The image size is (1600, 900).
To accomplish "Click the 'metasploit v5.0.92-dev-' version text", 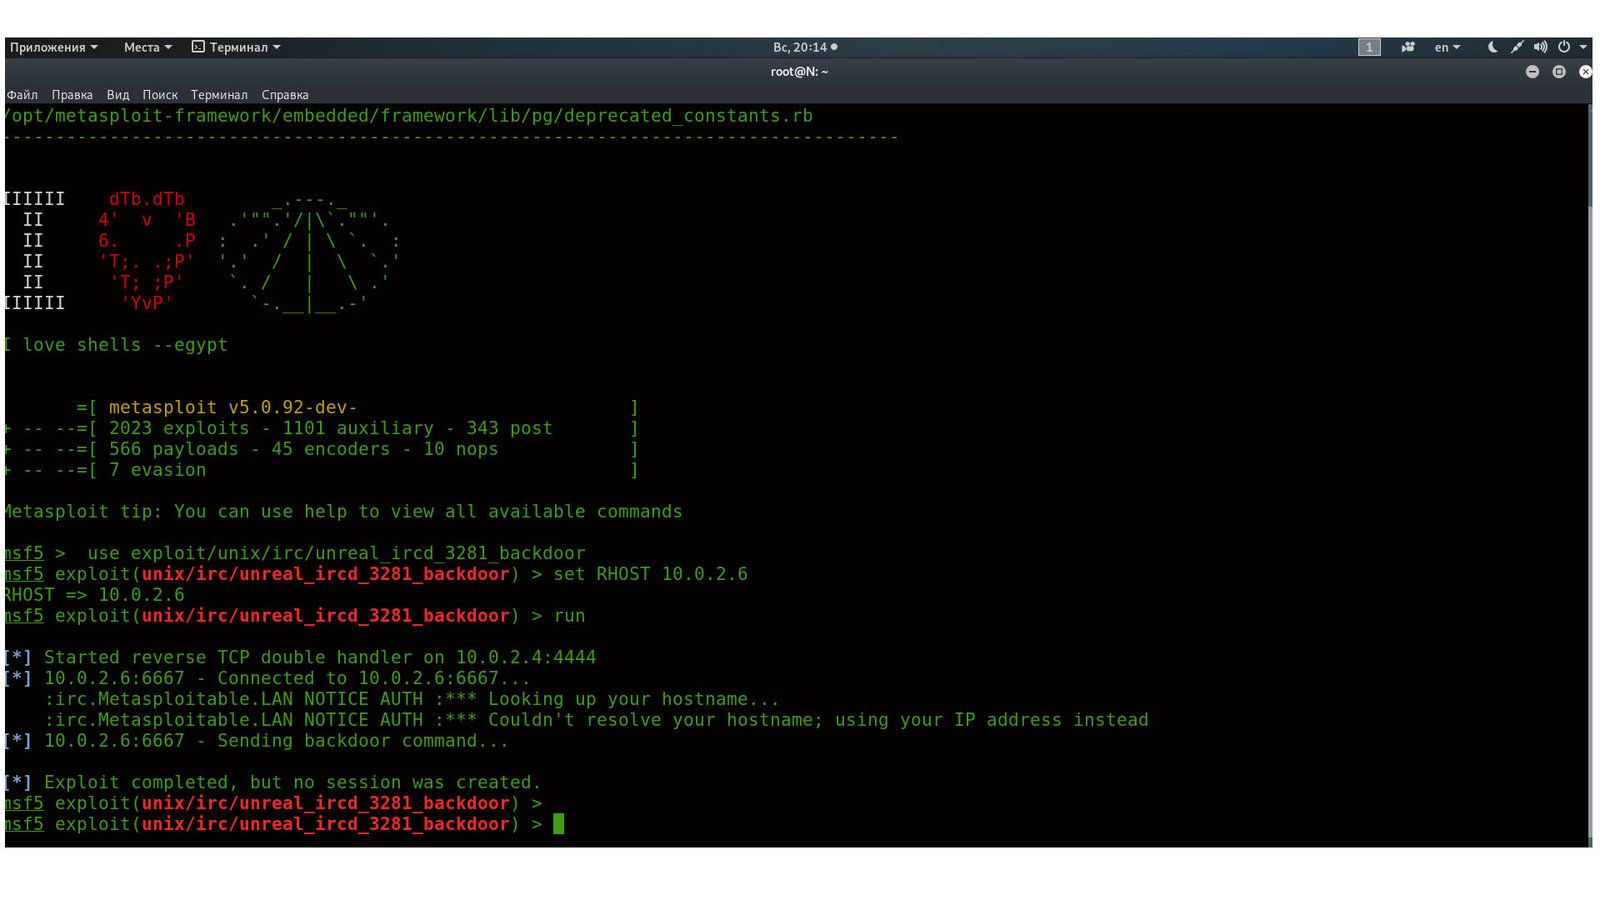I will [x=233, y=407].
